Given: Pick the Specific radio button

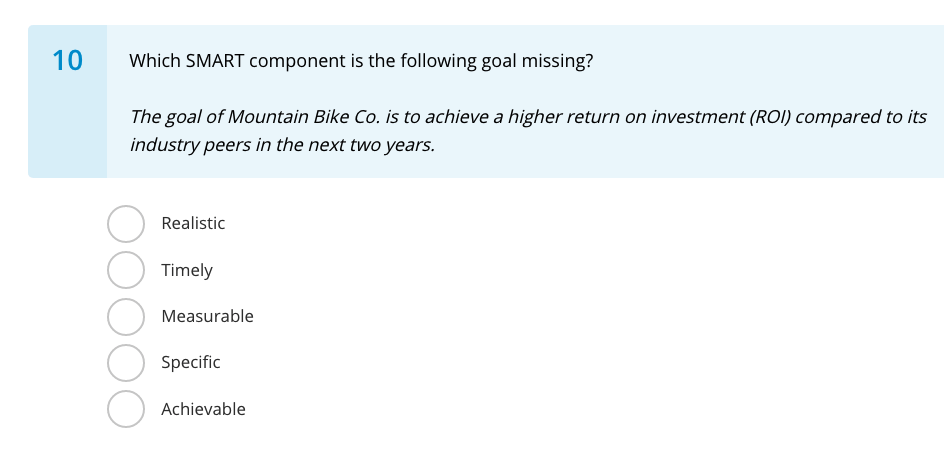Looking at the screenshot, I should 125,363.
